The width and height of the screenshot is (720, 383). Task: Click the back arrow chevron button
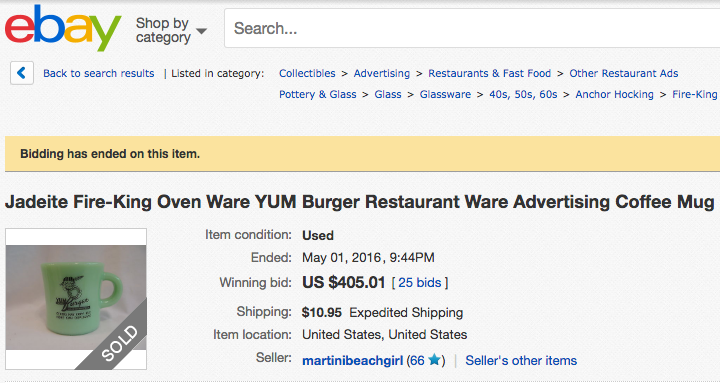[22, 73]
